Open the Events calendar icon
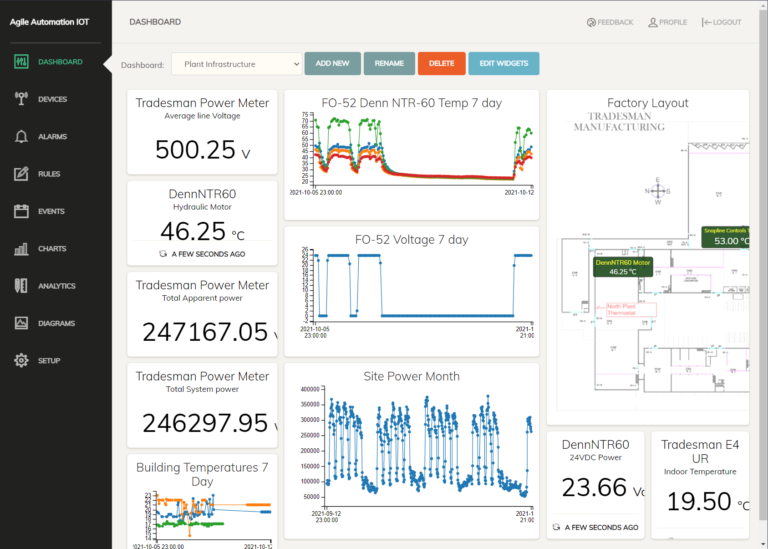This screenshot has width=768, height=549. click(x=21, y=211)
